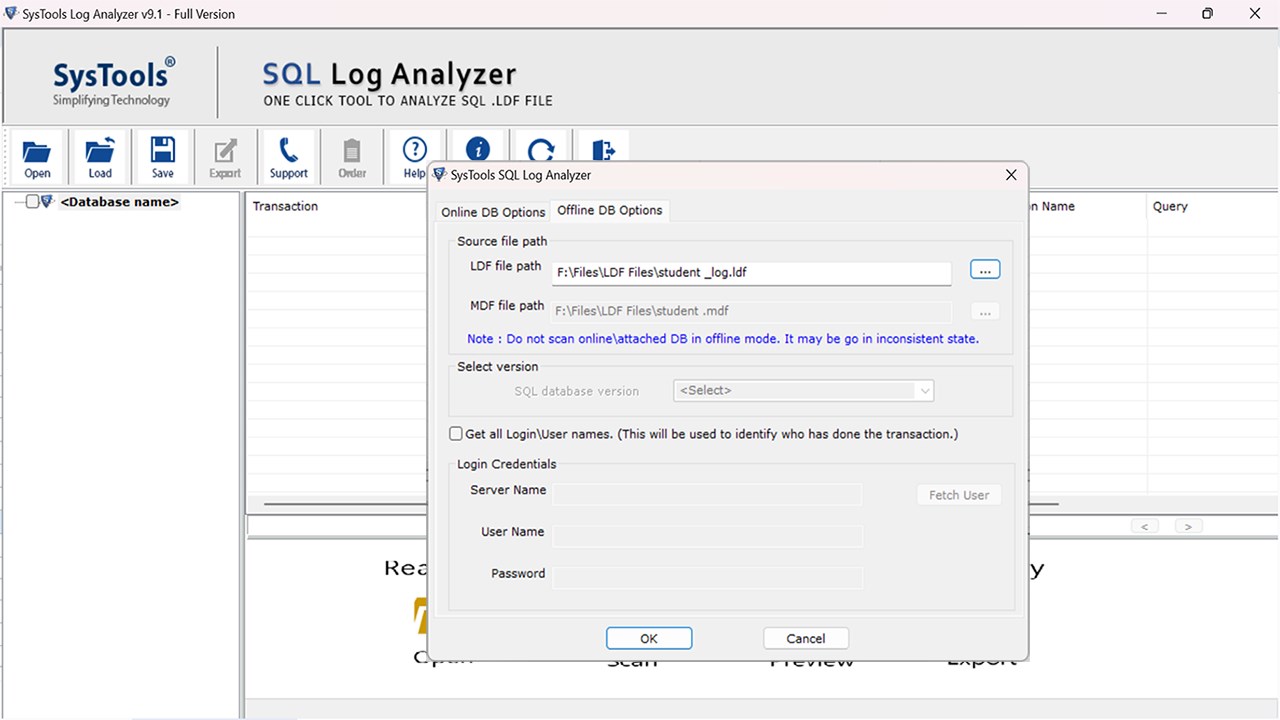The image size is (1280, 720).
Task: Click the MDF file path field
Action: pos(751,311)
